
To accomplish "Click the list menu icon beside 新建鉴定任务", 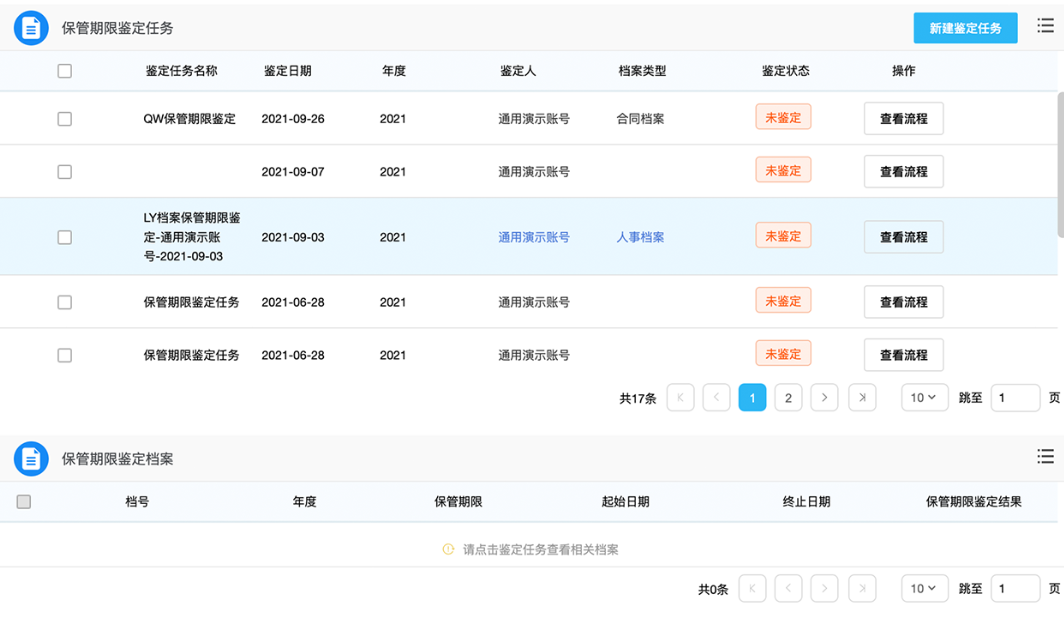I will [1045, 26].
